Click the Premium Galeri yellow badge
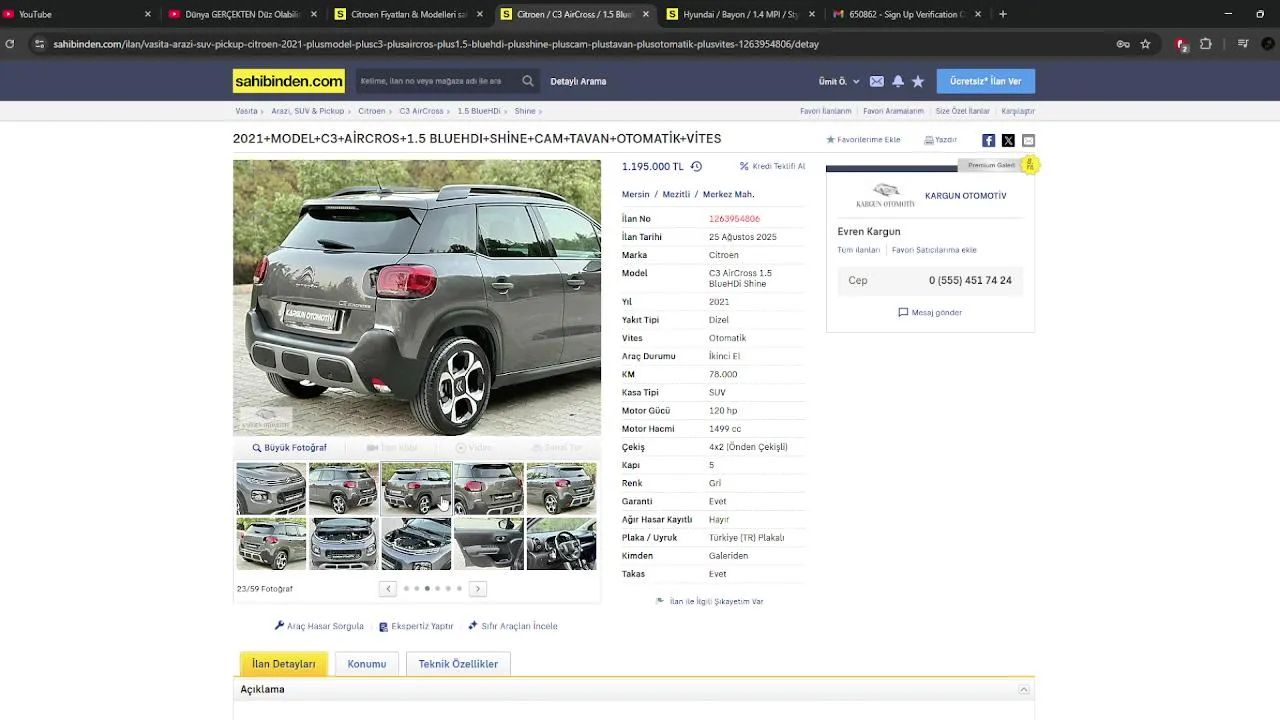This screenshot has width=1280, height=720. coord(1030,165)
